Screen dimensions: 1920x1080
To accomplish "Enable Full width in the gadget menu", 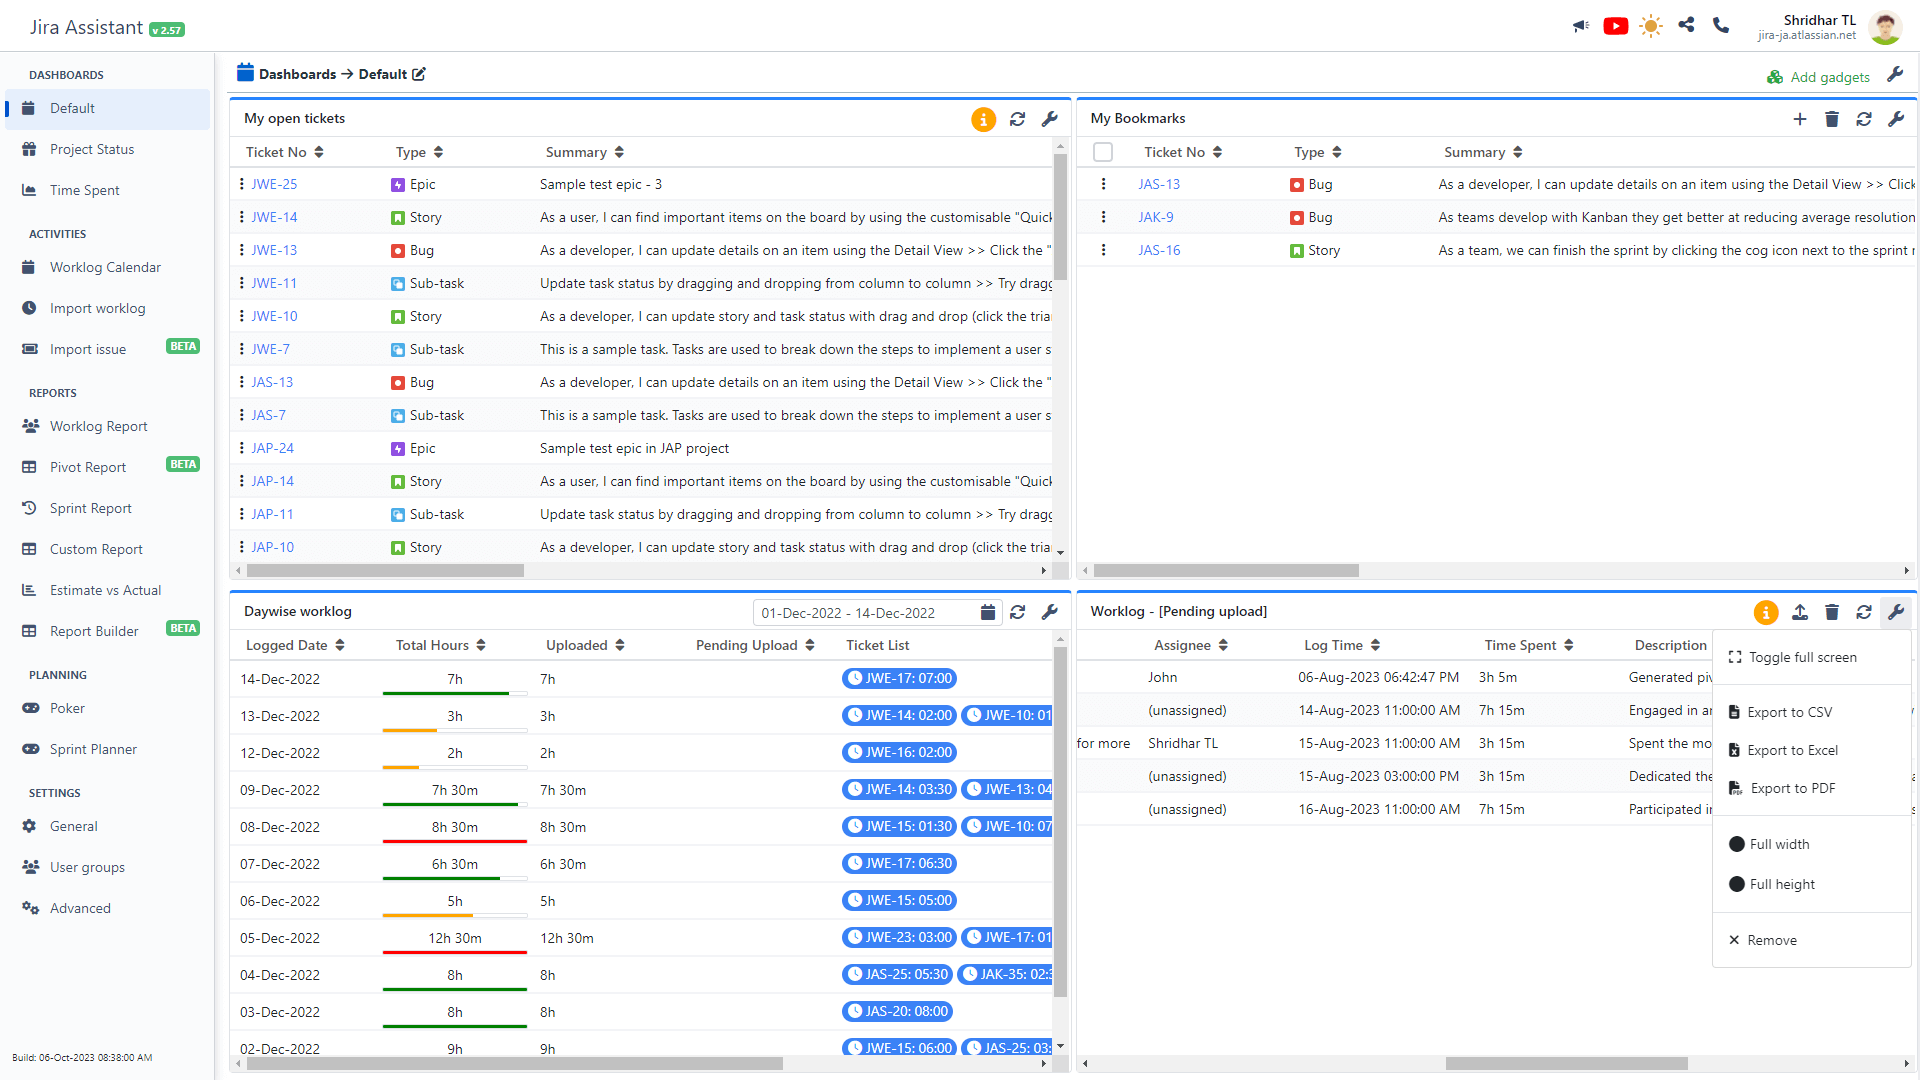I will click(x=1779, y=844).
